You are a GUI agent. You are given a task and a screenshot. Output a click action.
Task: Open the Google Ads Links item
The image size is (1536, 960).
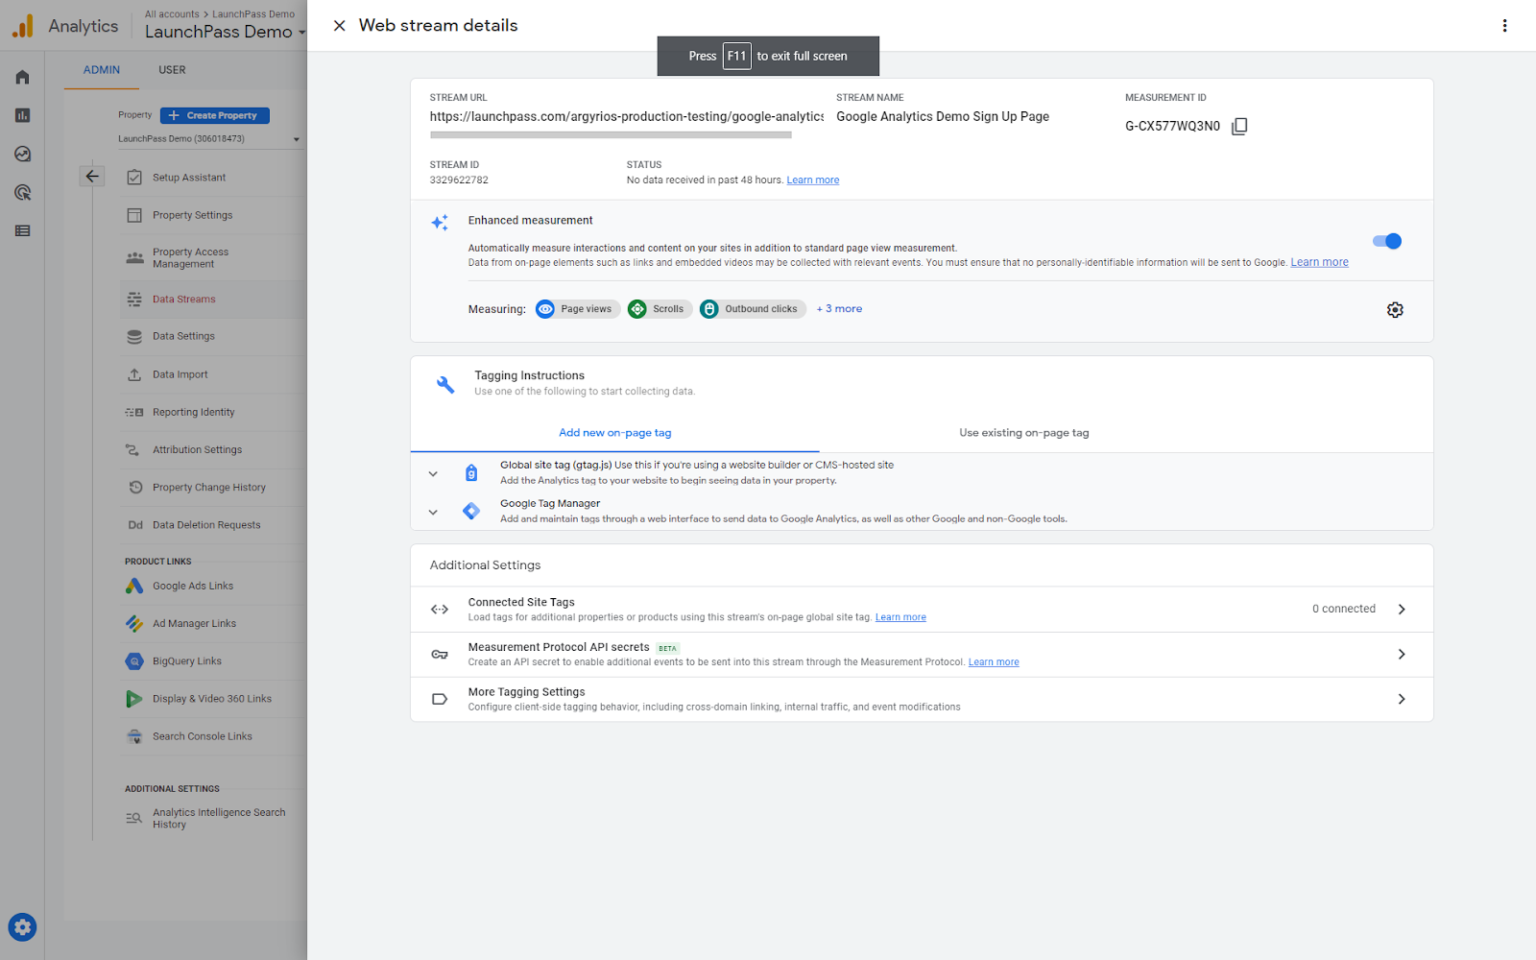coord(193,585)
